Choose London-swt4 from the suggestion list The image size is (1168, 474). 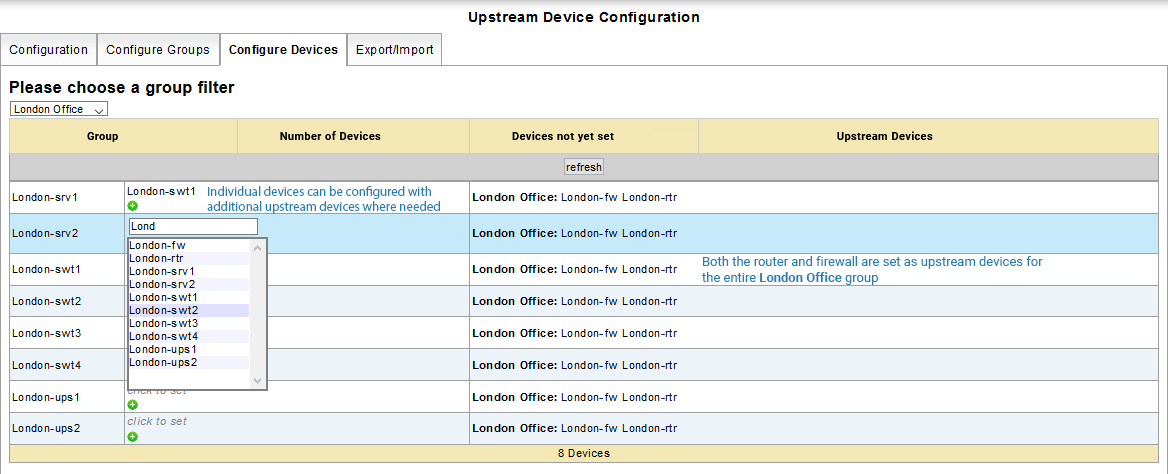[163, 336]
